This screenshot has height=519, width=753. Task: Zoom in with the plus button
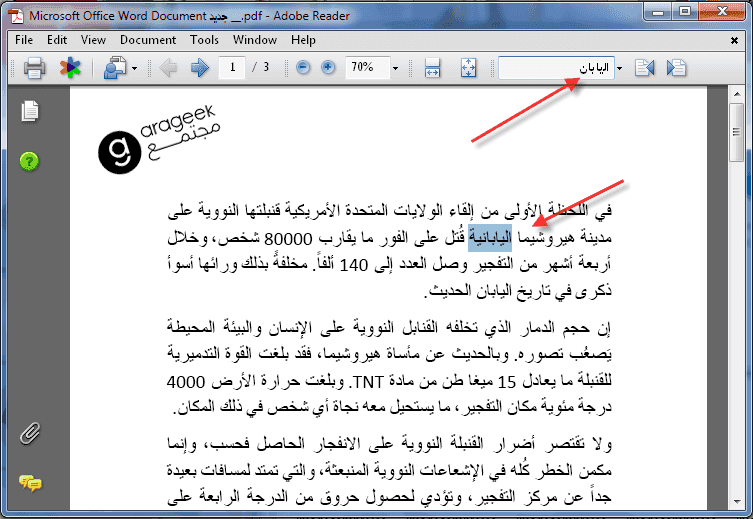click(x=328, y=68)
